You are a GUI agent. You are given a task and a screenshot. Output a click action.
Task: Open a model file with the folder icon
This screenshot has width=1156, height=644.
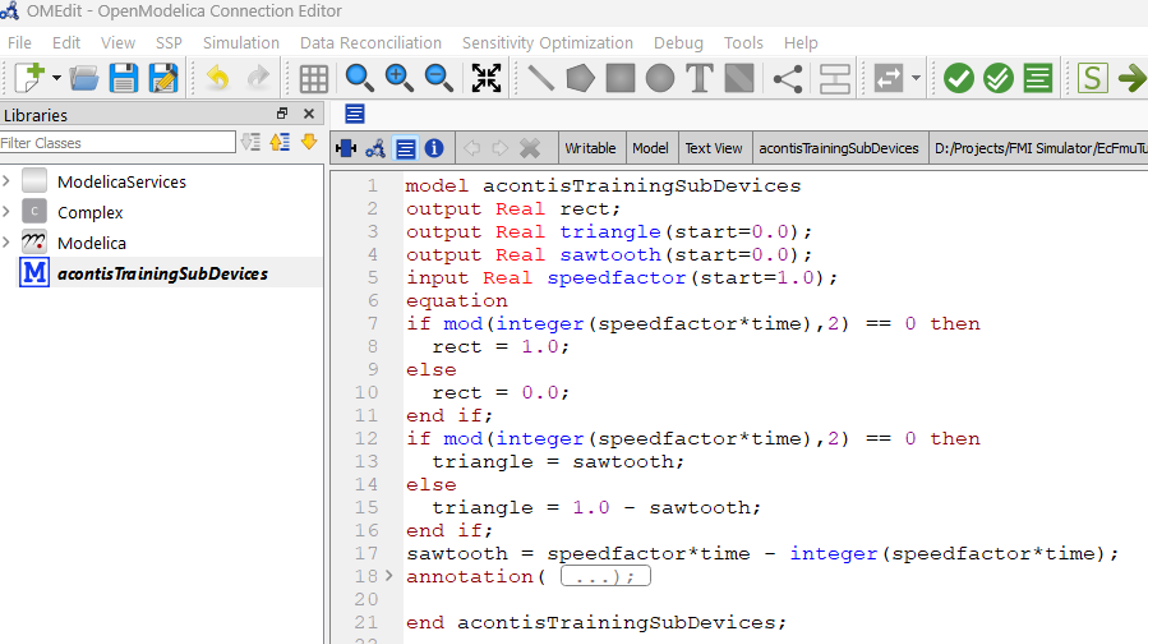pyautogui.click(x=85, y=78)
